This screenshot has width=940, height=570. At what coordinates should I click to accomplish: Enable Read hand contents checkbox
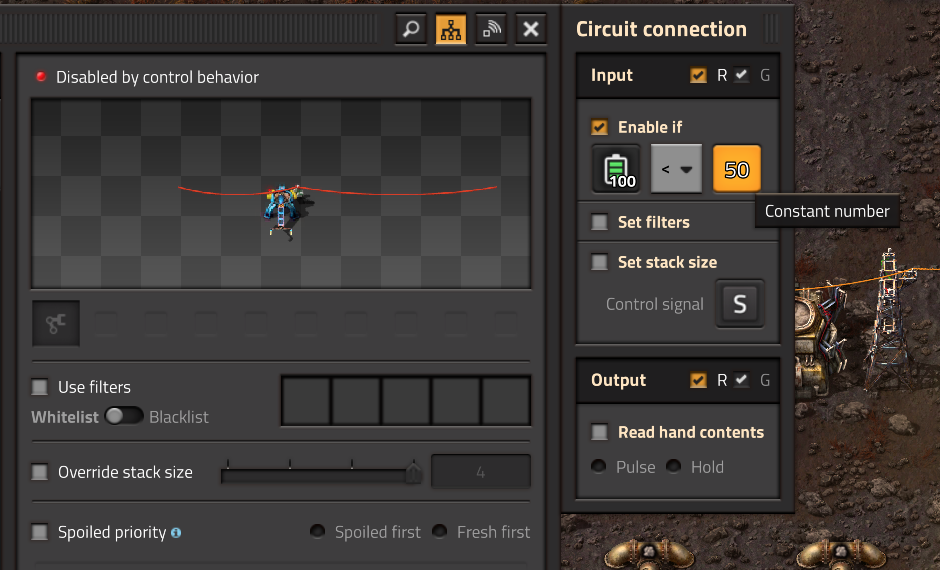599,432
